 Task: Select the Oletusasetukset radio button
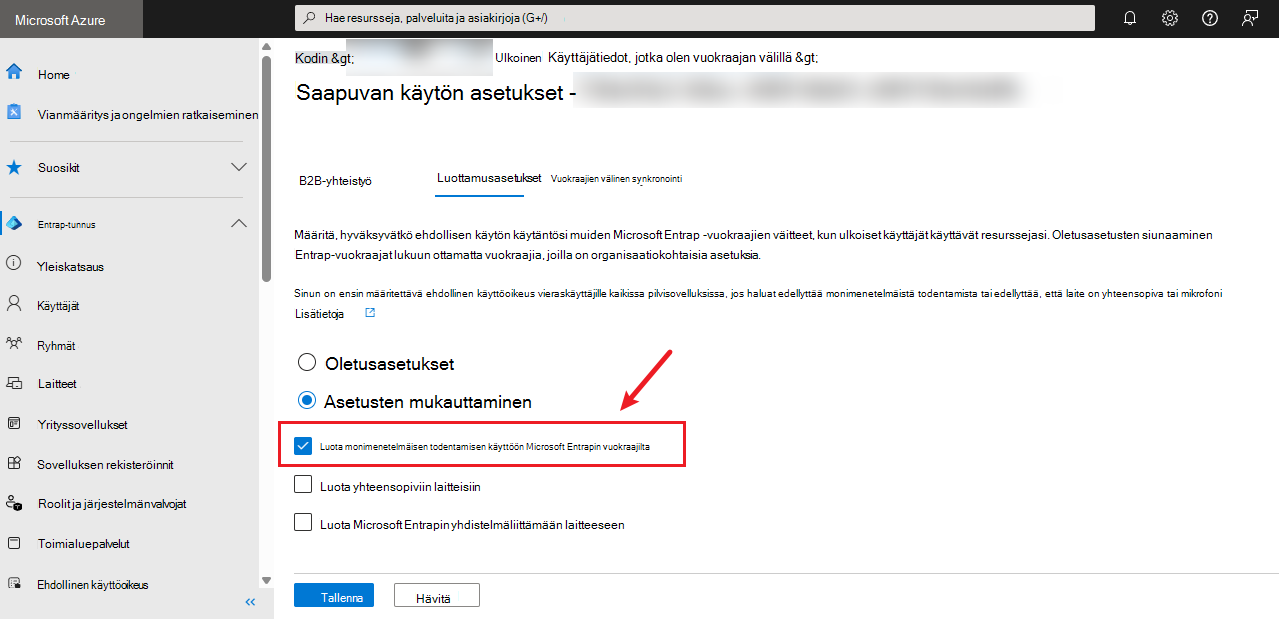tap(307, 363)
